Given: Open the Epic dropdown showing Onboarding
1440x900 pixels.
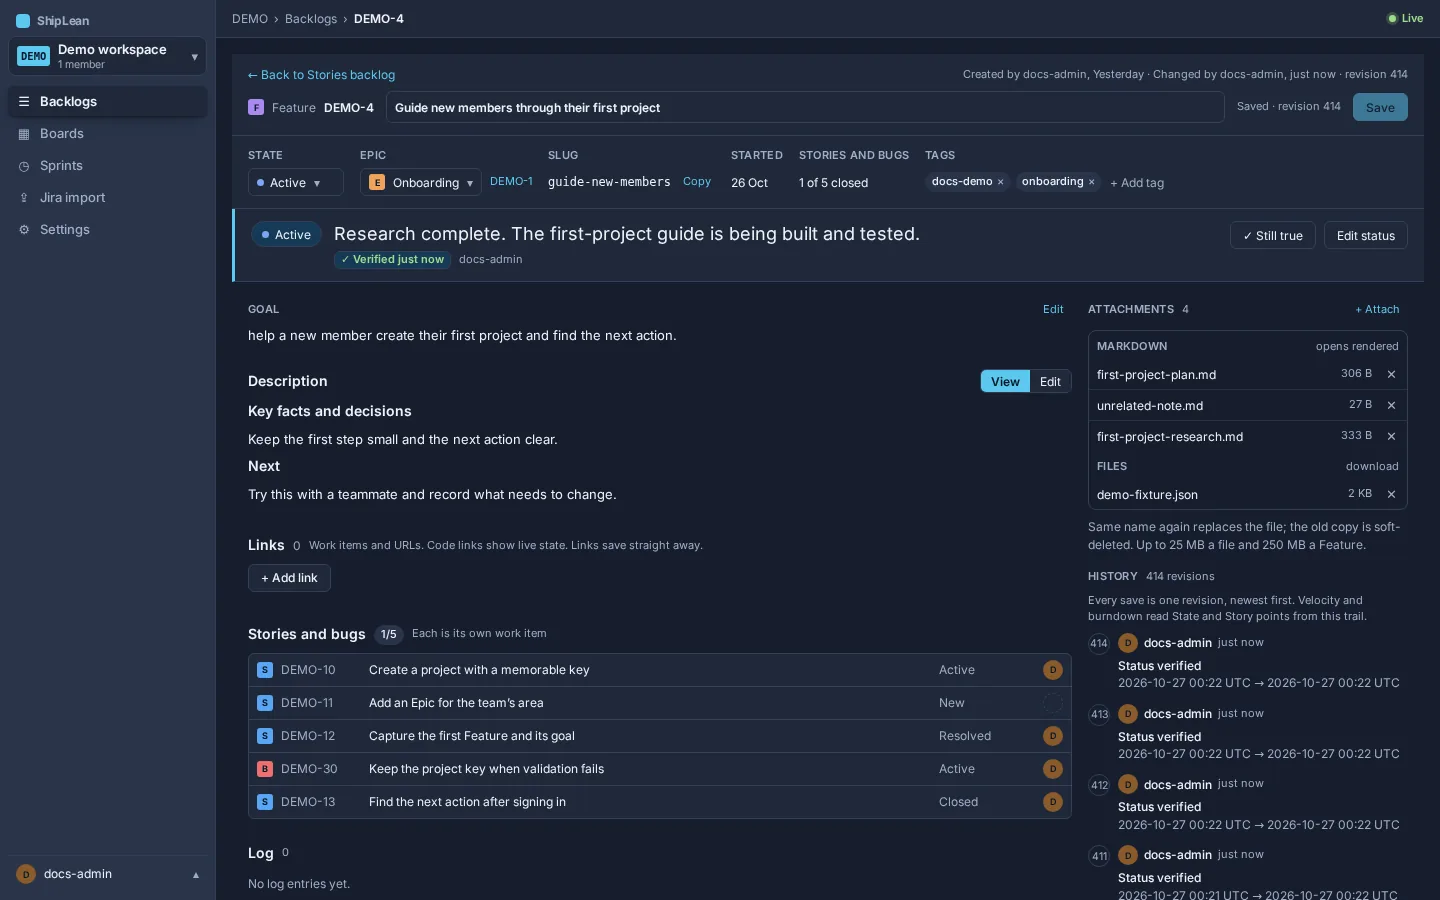Looking at the screenshot, I should pyautogui.click(x=420, y=183).
